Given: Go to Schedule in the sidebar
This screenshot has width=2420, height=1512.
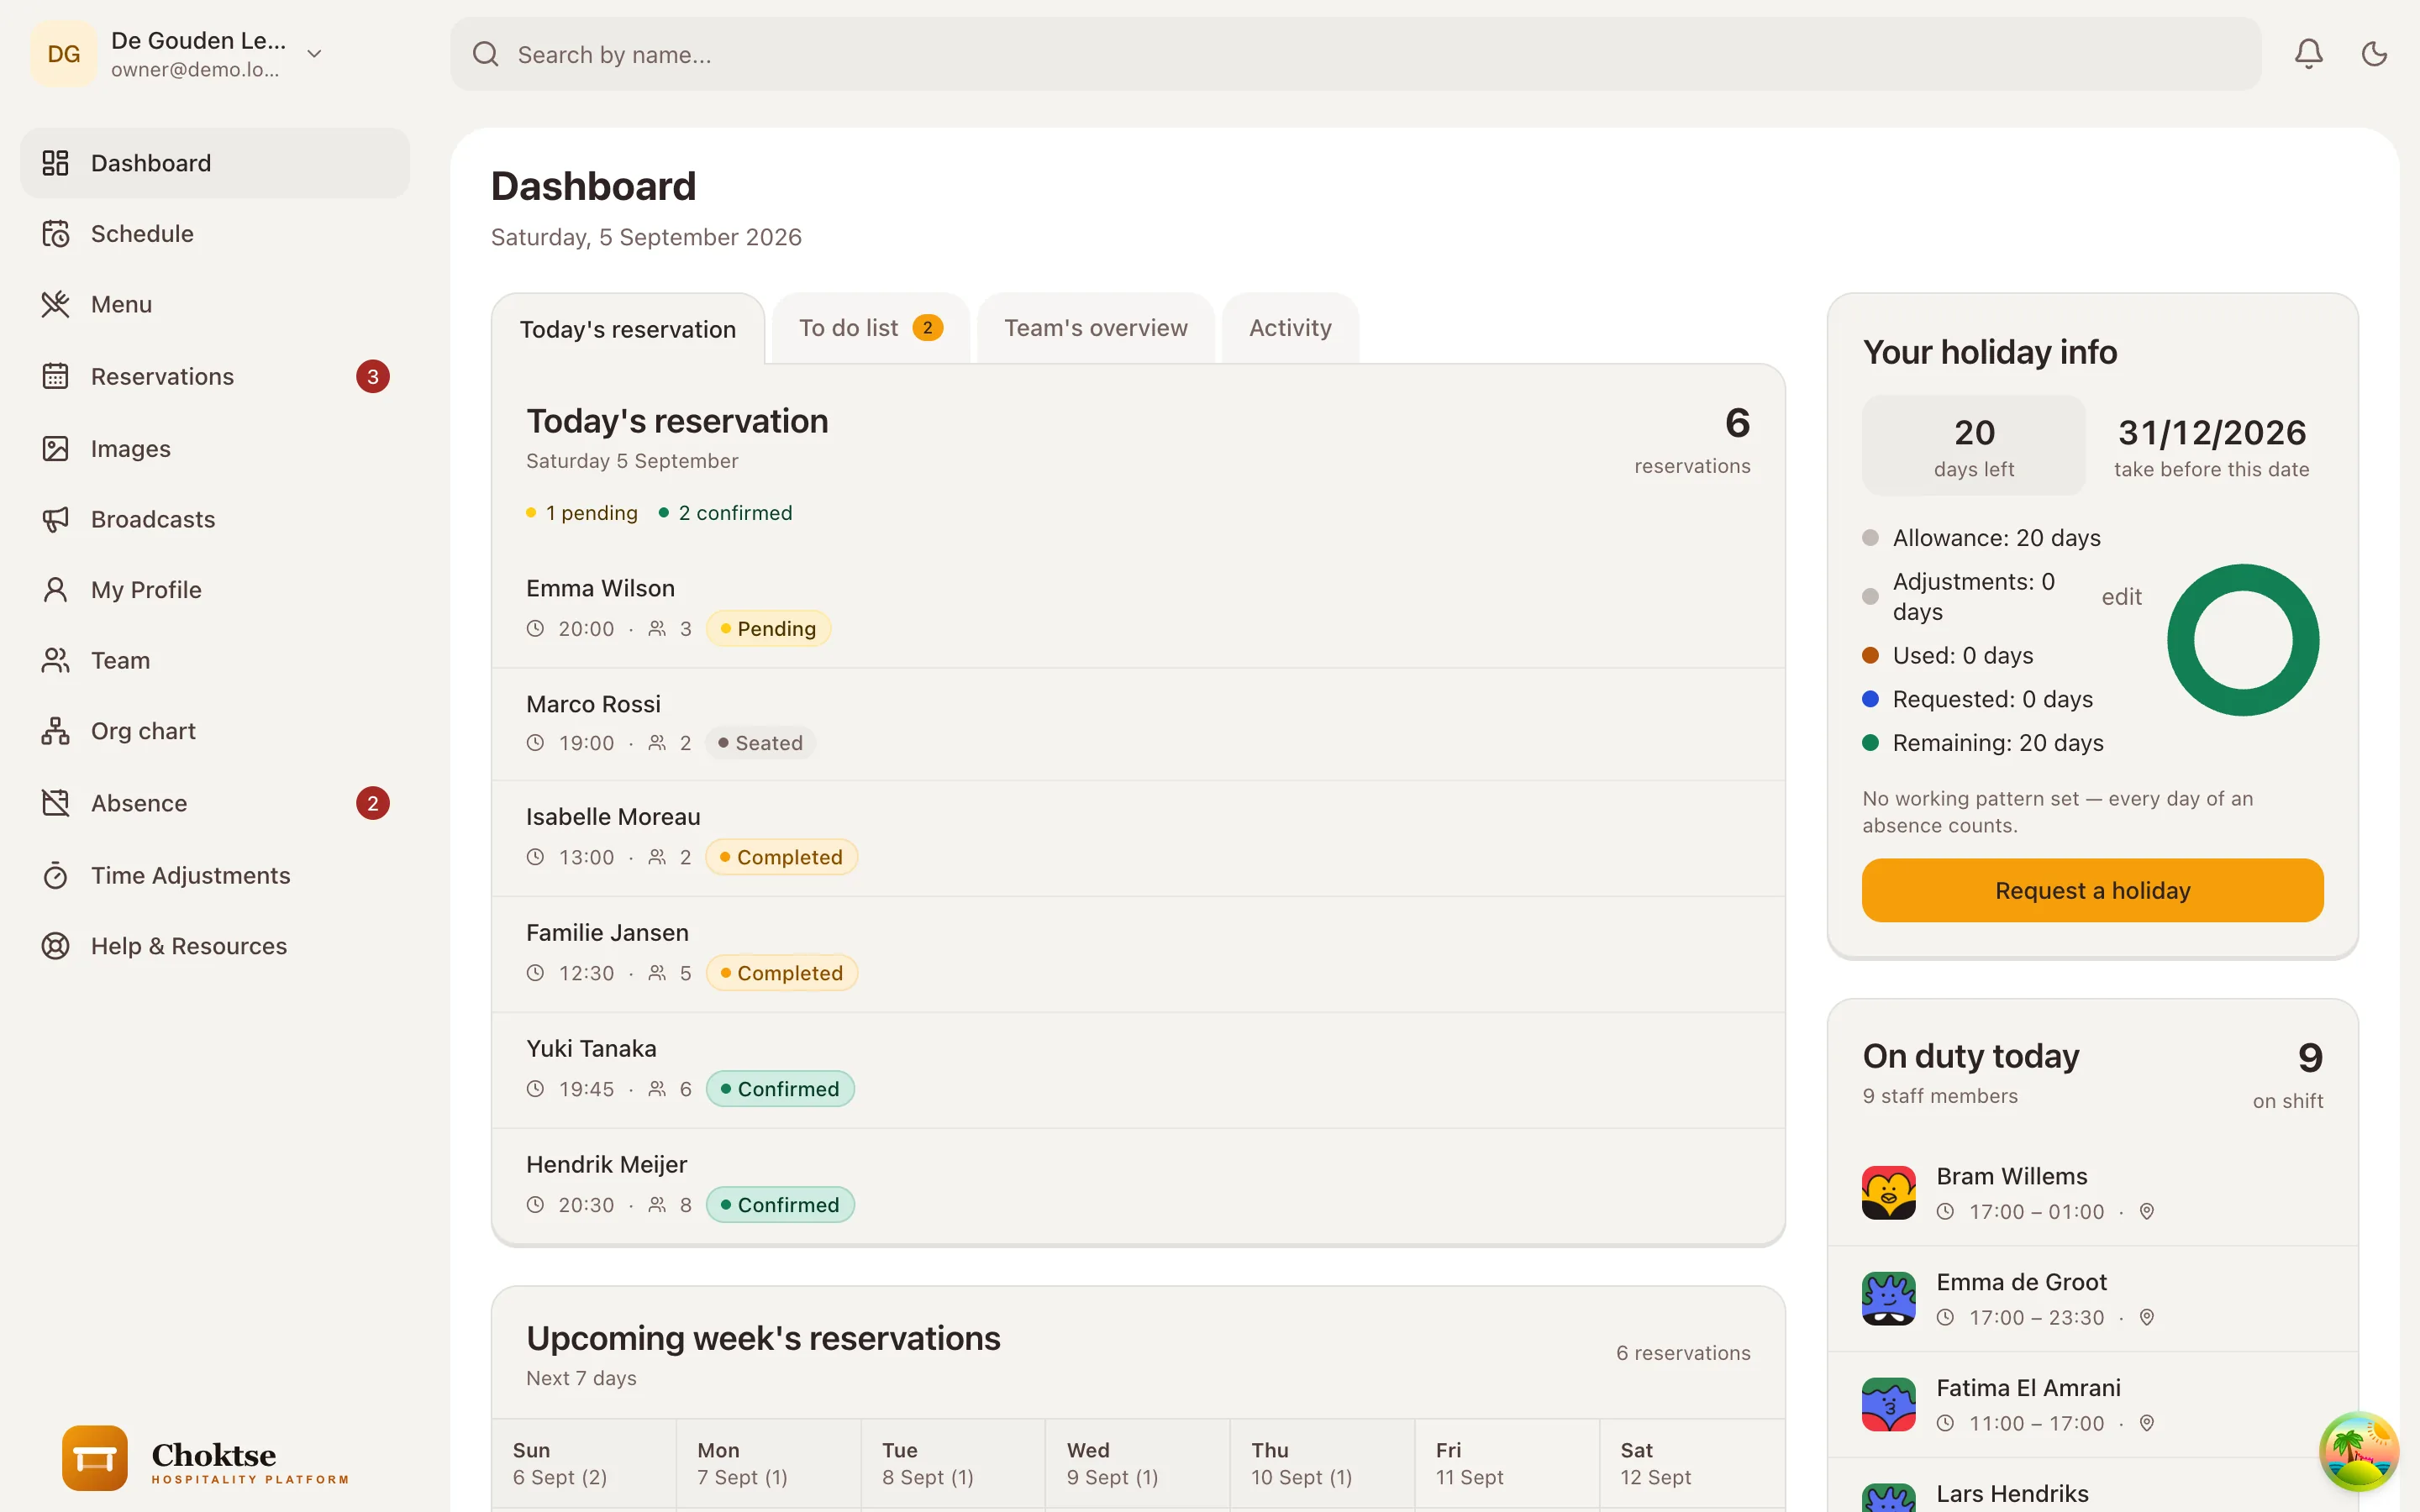Looking at the screenshot, I should click(x=215, y=234).
